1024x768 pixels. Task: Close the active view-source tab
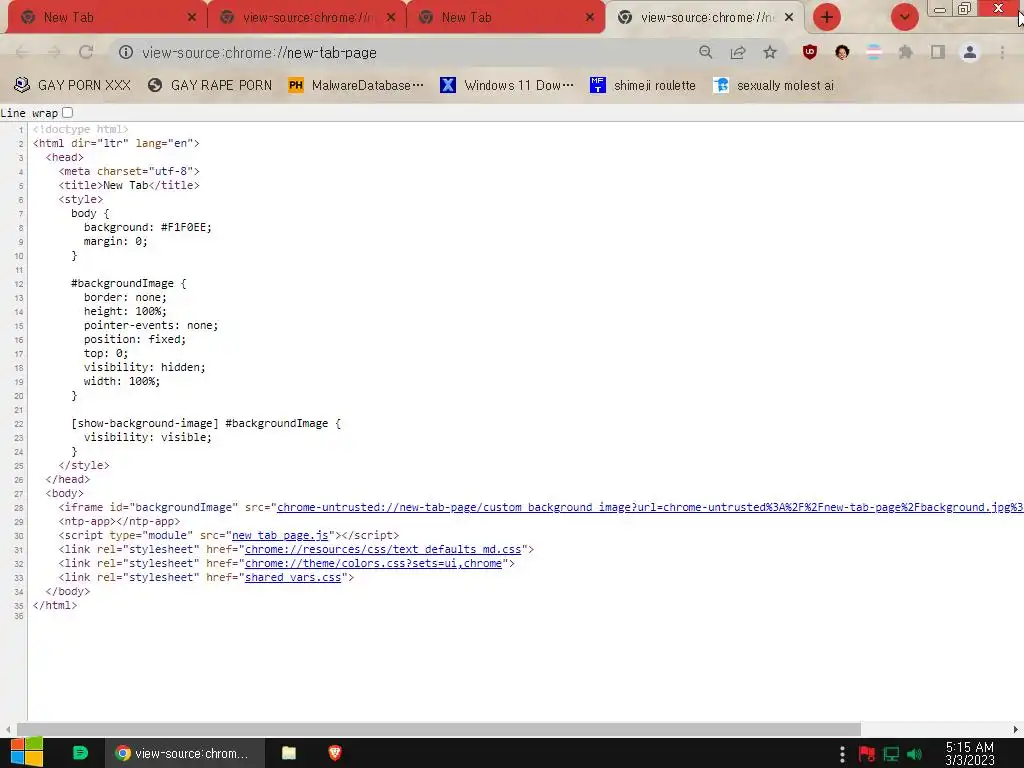[x=789, y=18]
